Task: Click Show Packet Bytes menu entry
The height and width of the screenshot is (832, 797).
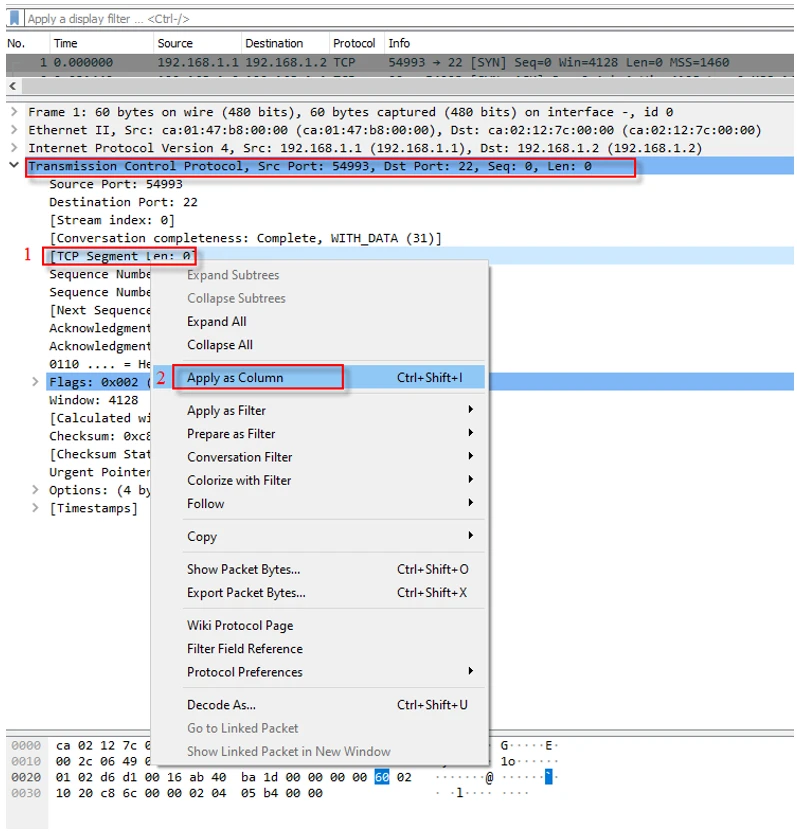Action: tap(243, 570)
